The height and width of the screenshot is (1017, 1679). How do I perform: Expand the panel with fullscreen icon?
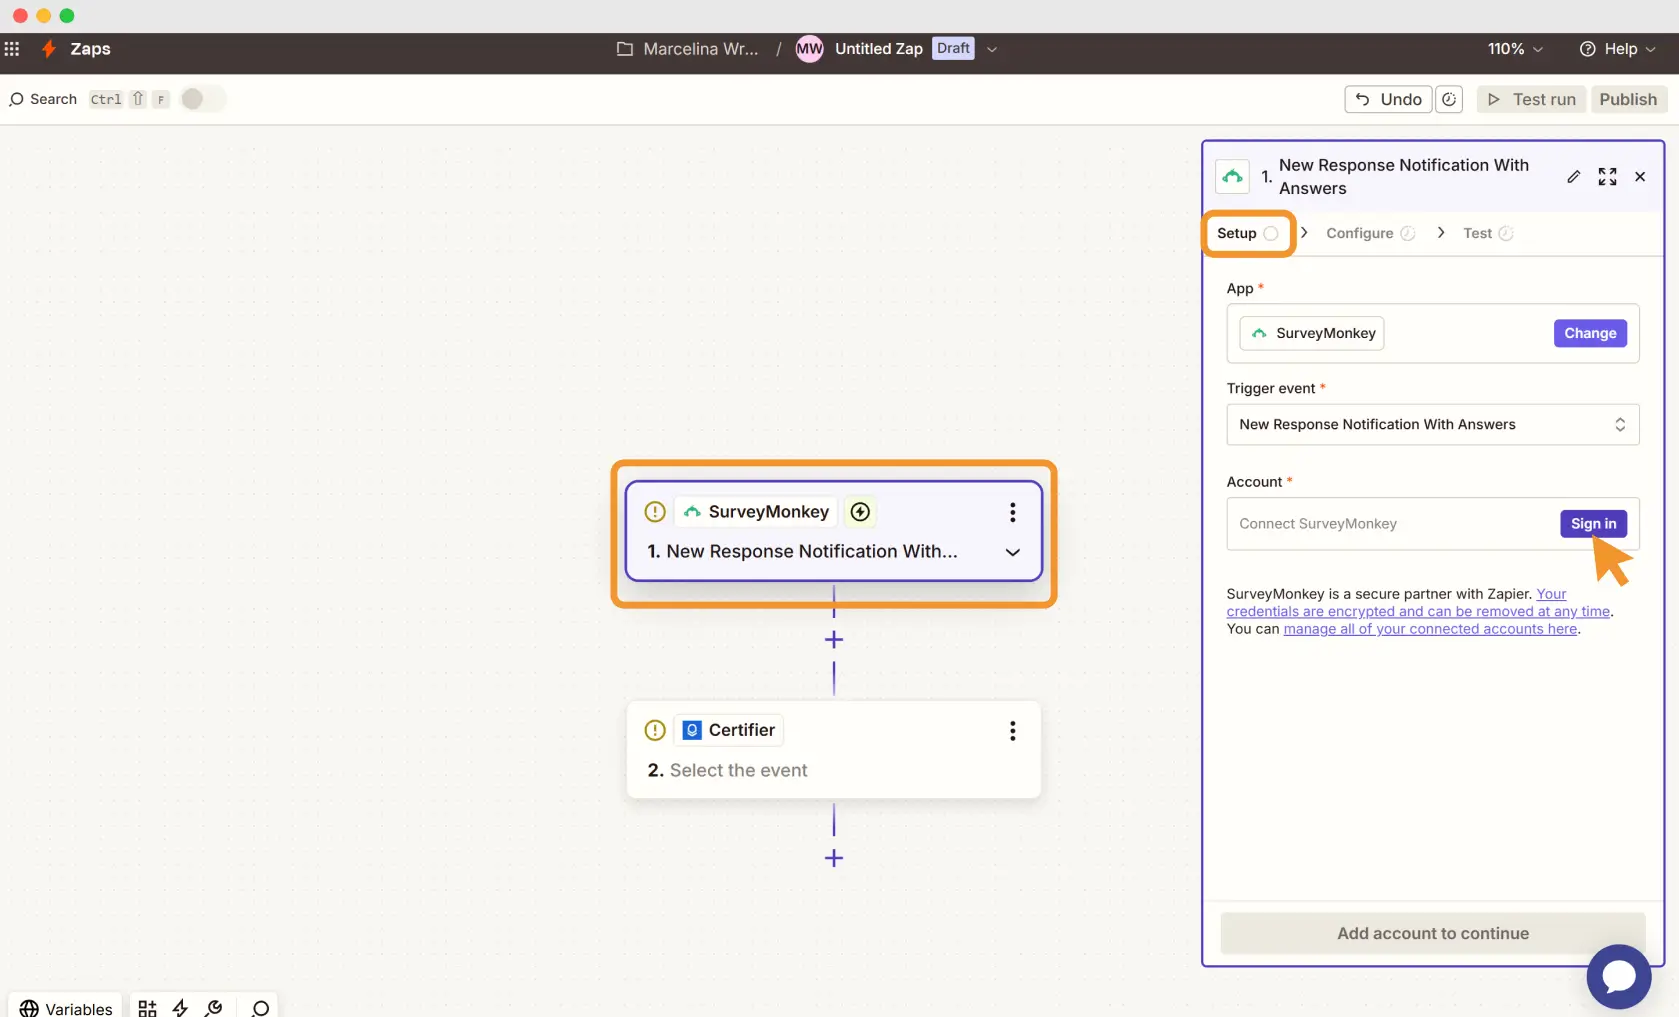click(1607, 177)
